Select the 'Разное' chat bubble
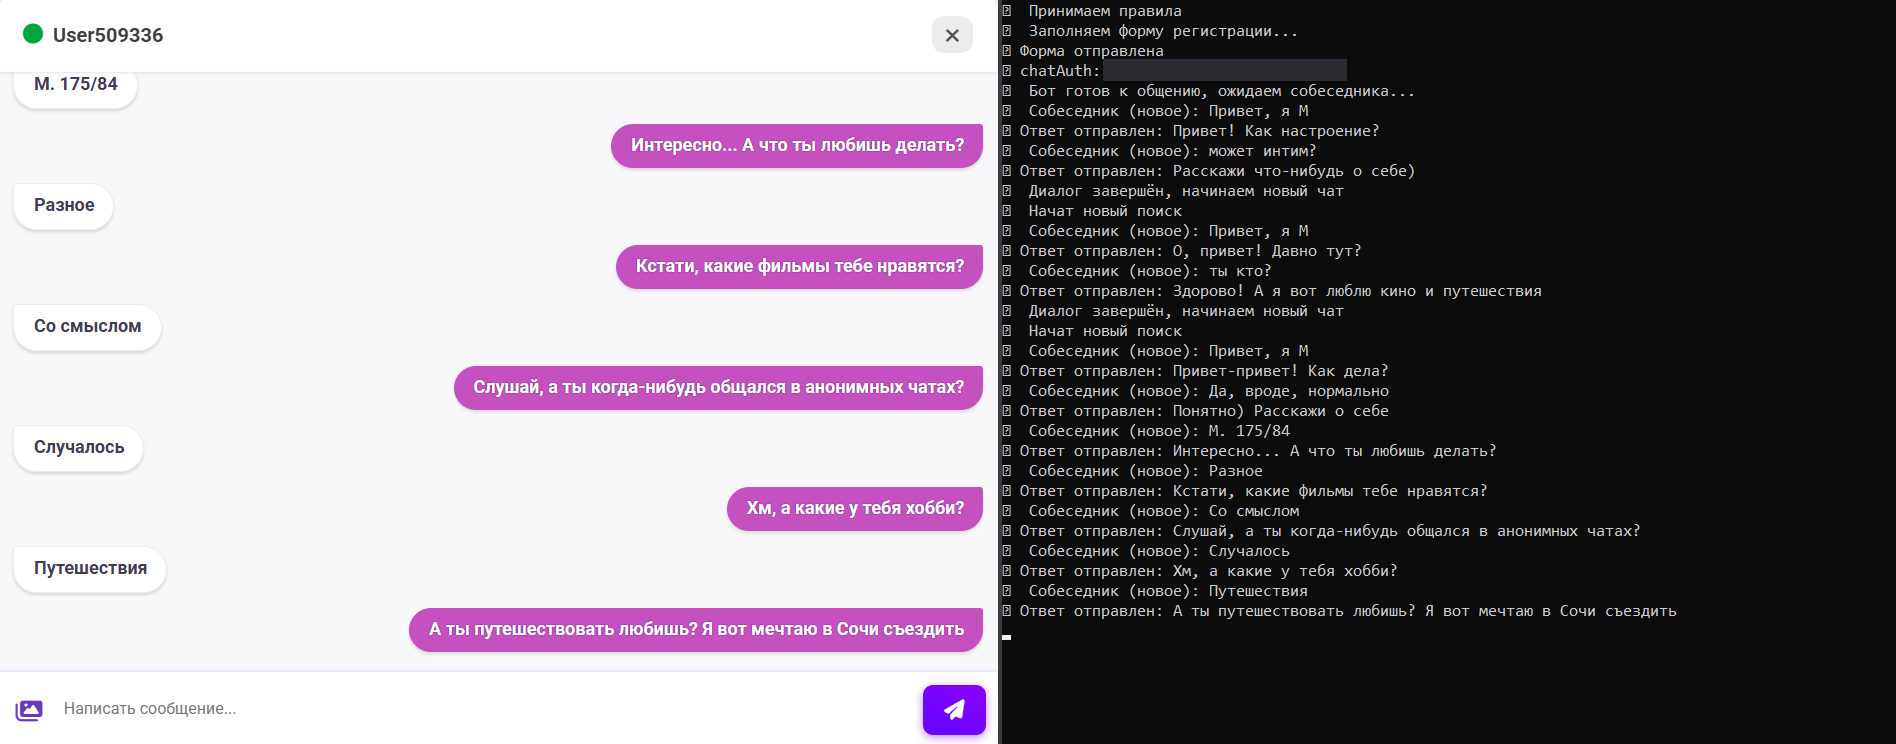 tap(64, 206)
